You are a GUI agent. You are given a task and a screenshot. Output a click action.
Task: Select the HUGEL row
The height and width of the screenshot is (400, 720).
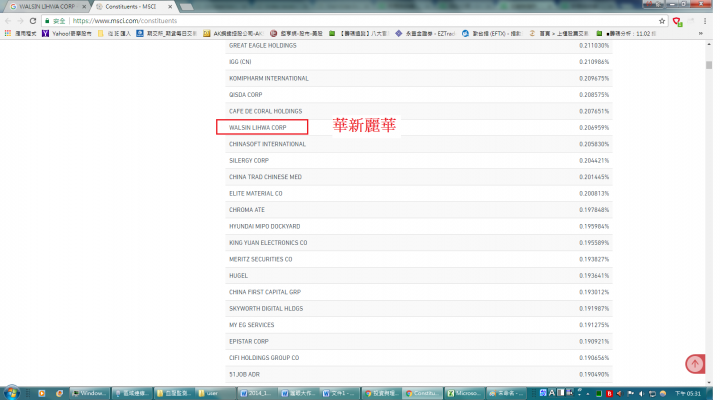coord(419,276)
